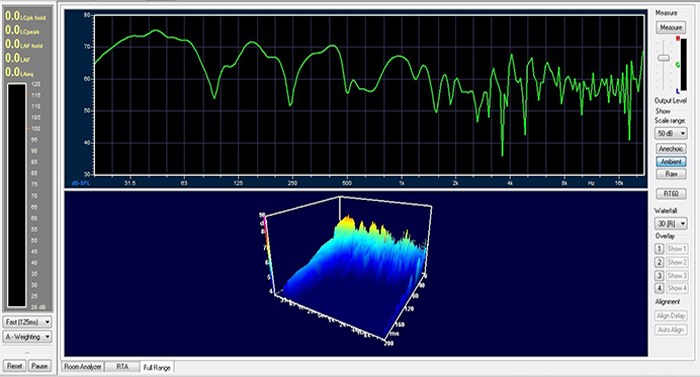This screenshot has height=377, width=700.
Task: Click the LAeq reading
Action: pyautogui.click(x=19, y=72)
